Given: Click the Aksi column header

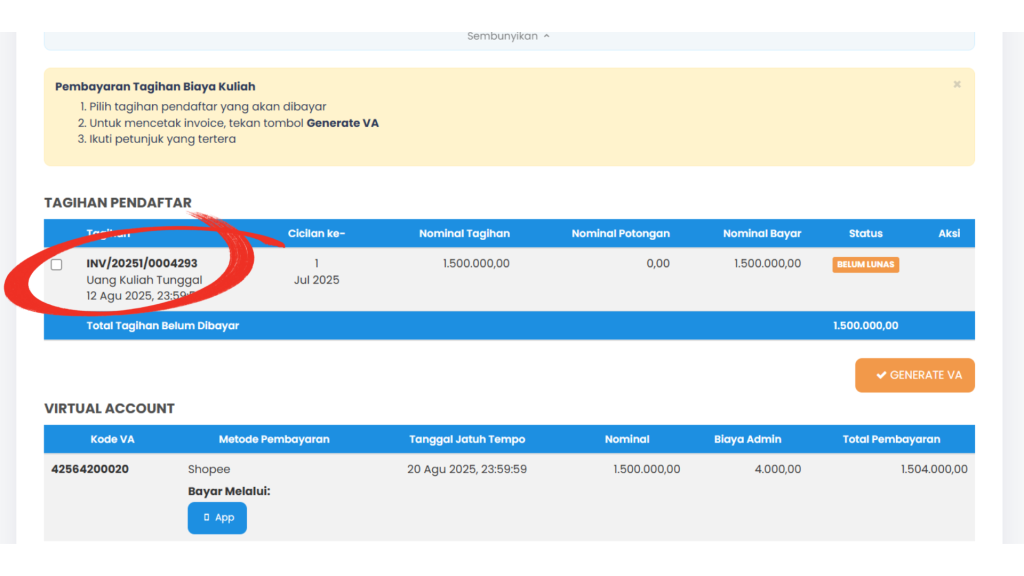Looking at the screenshot, I should [x=949, y=233].
